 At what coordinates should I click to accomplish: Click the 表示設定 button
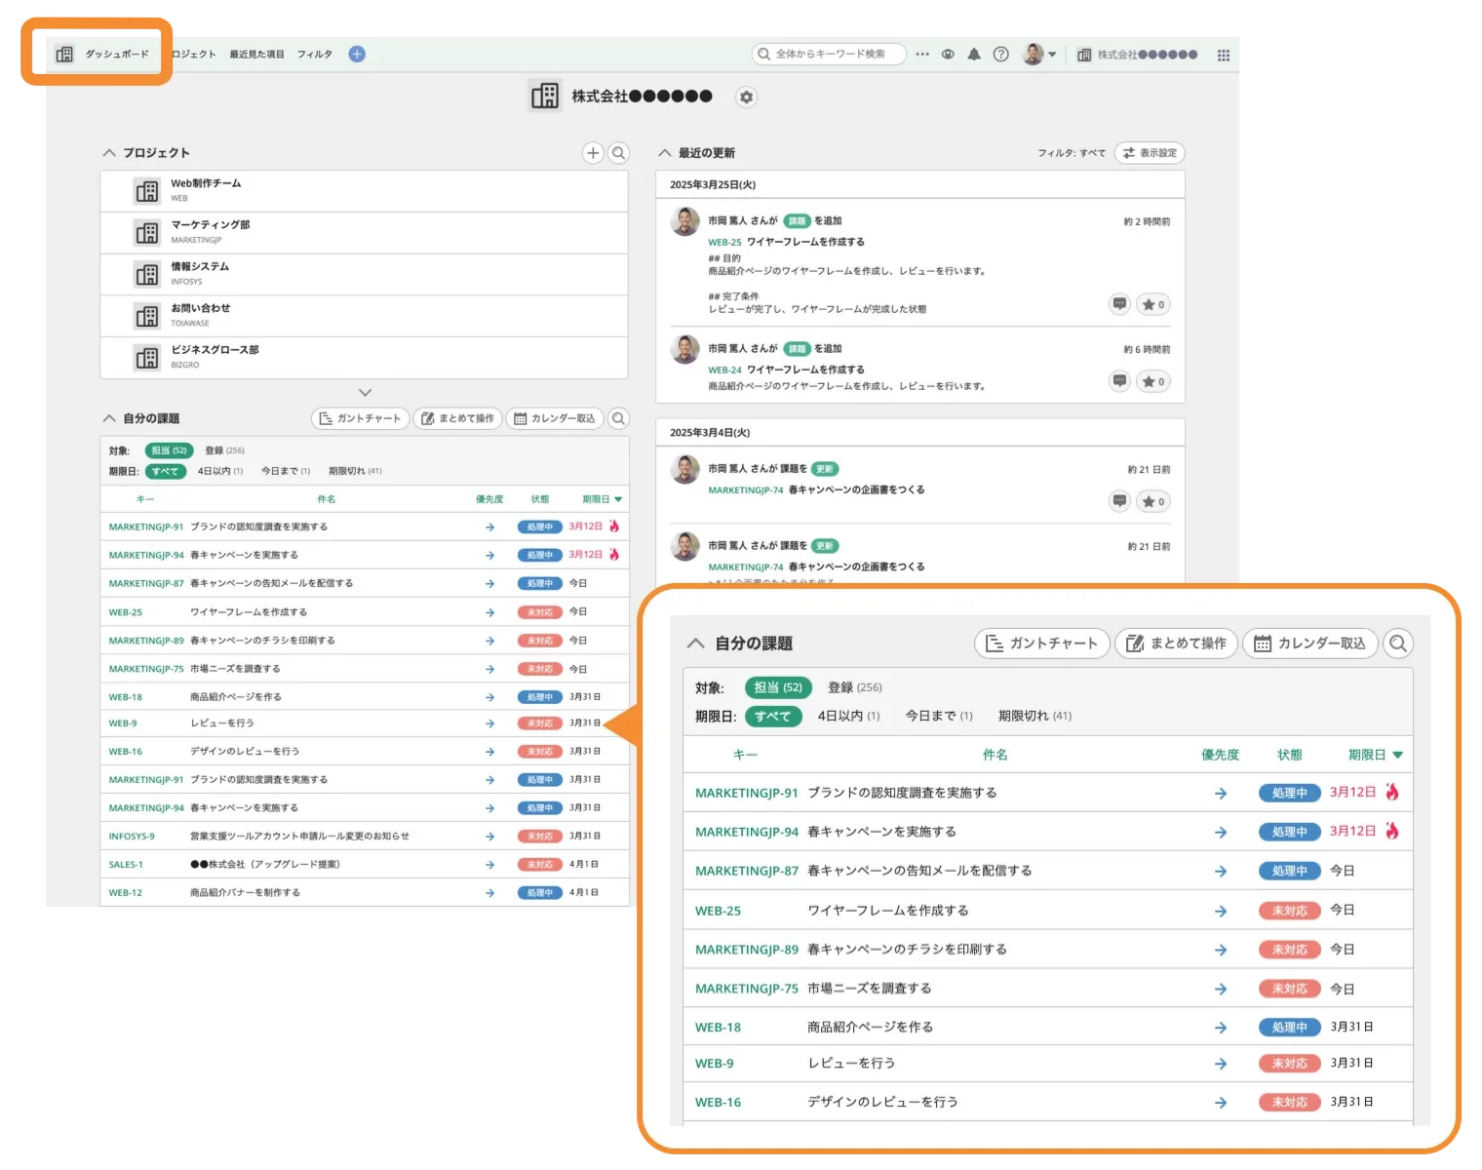point(1150,153)
